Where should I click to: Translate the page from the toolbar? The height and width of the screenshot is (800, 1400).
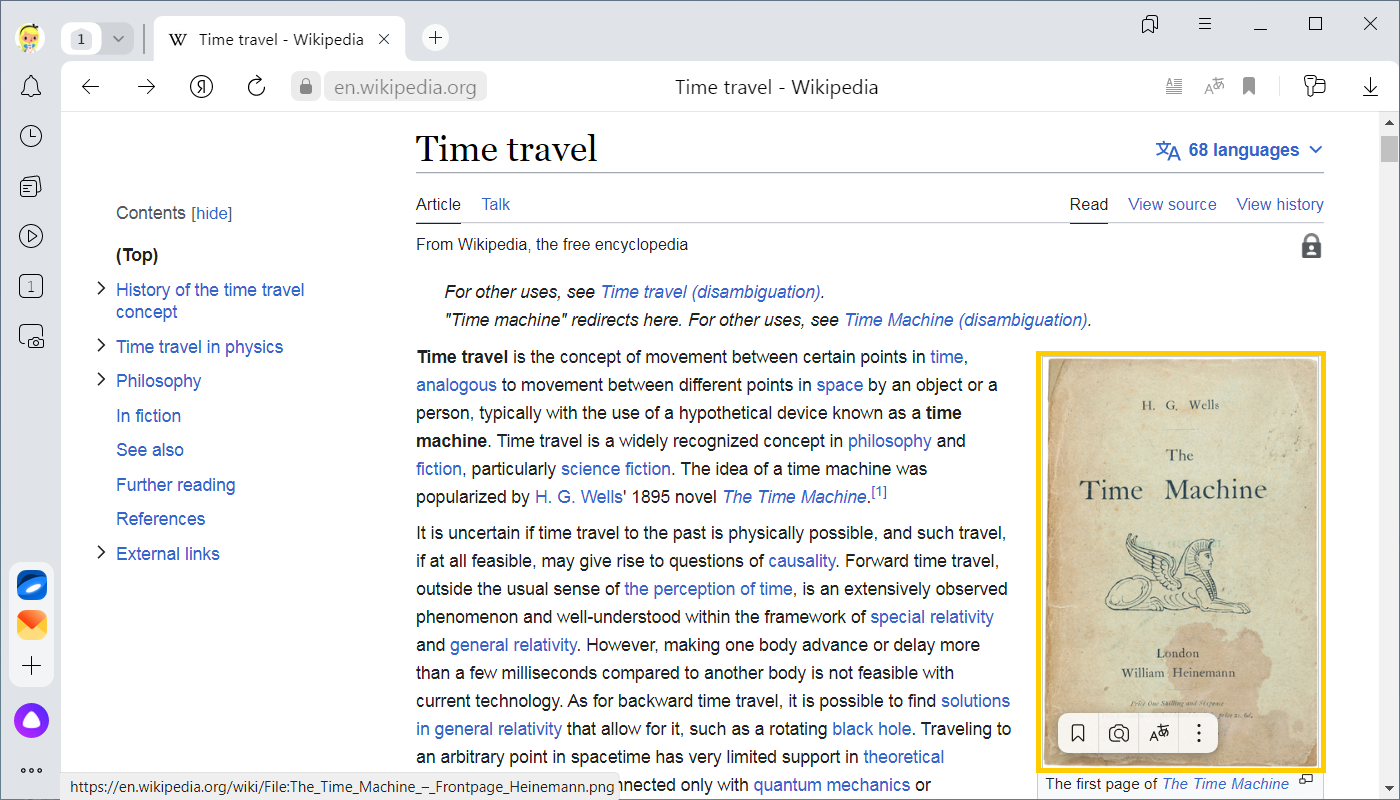pos(1214,87)
